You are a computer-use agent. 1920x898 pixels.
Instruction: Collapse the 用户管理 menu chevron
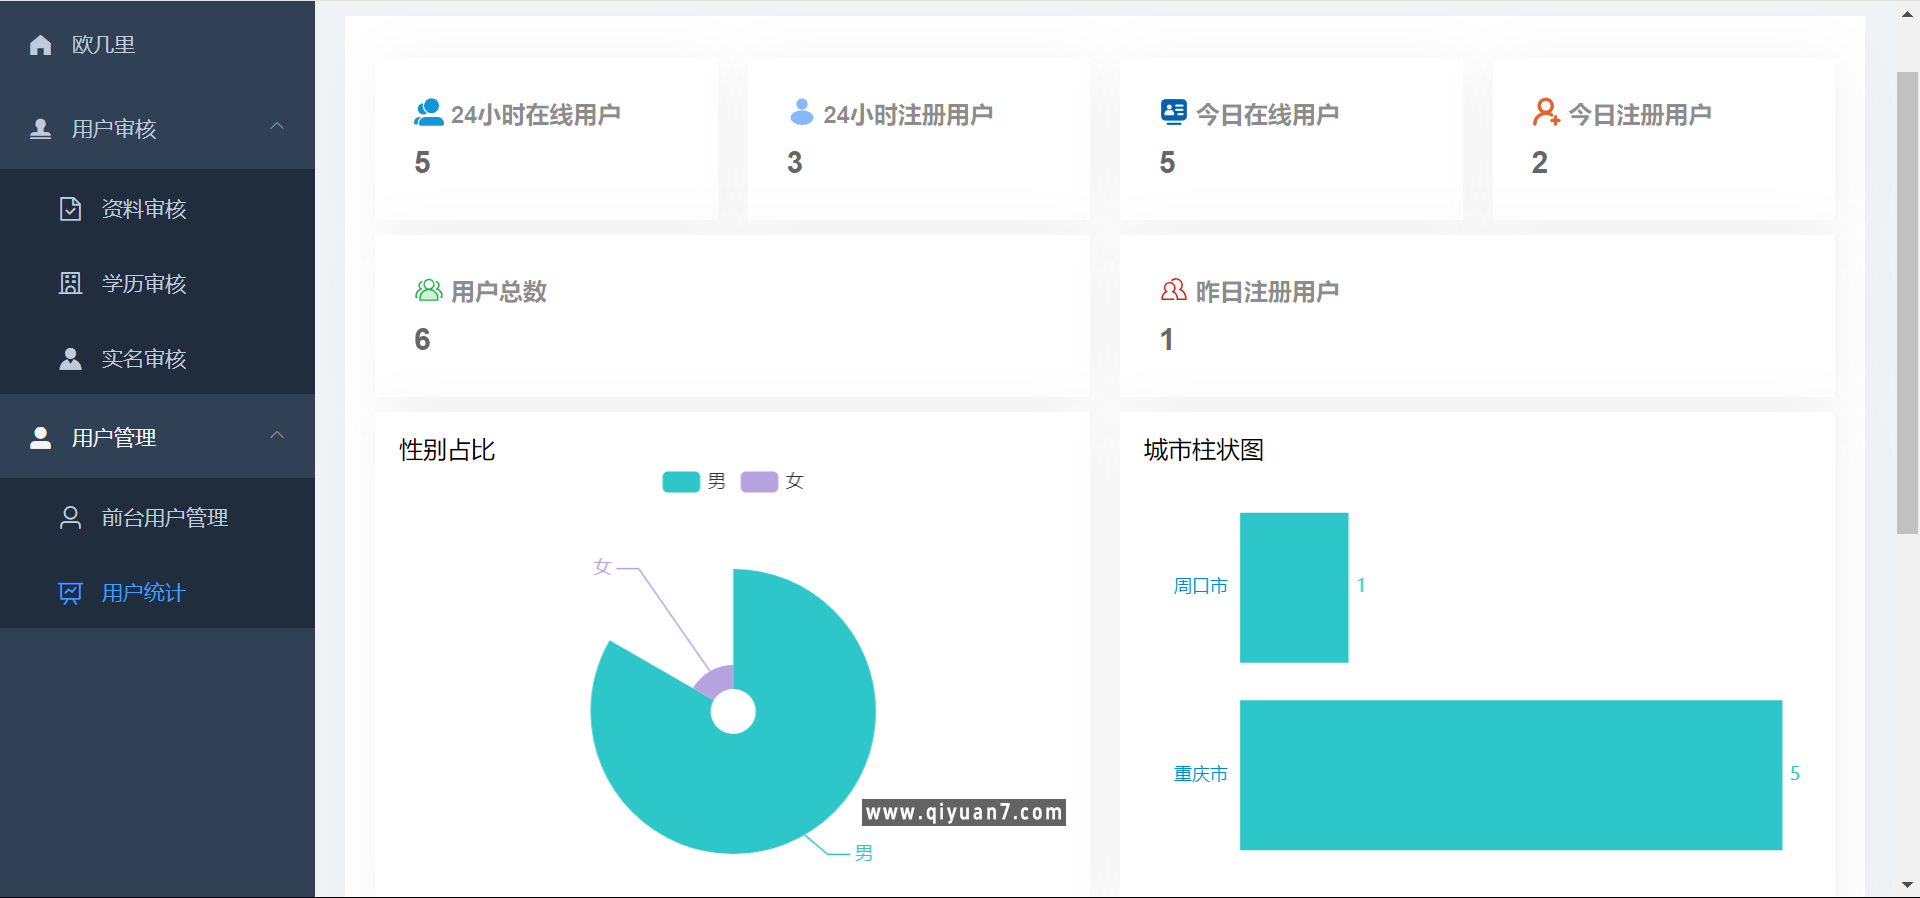point(277,436)
